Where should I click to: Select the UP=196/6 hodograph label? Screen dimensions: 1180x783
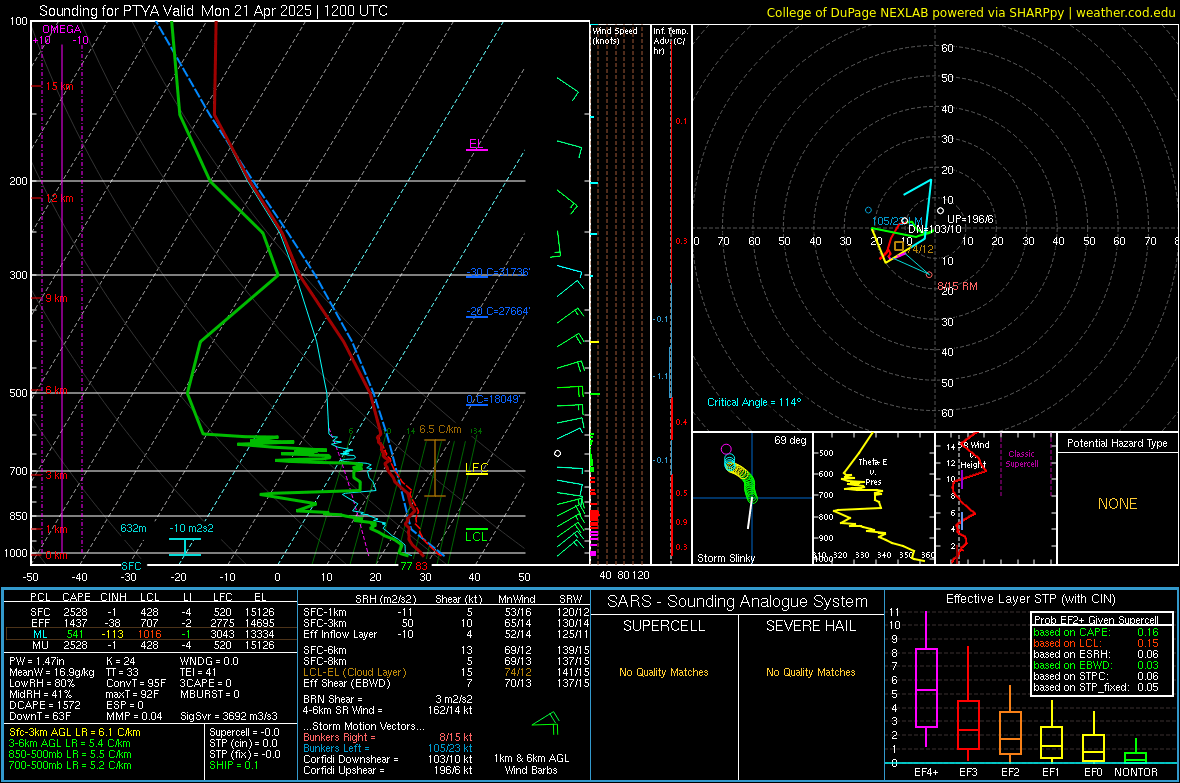pyautogui.click(x=970, y=219)
